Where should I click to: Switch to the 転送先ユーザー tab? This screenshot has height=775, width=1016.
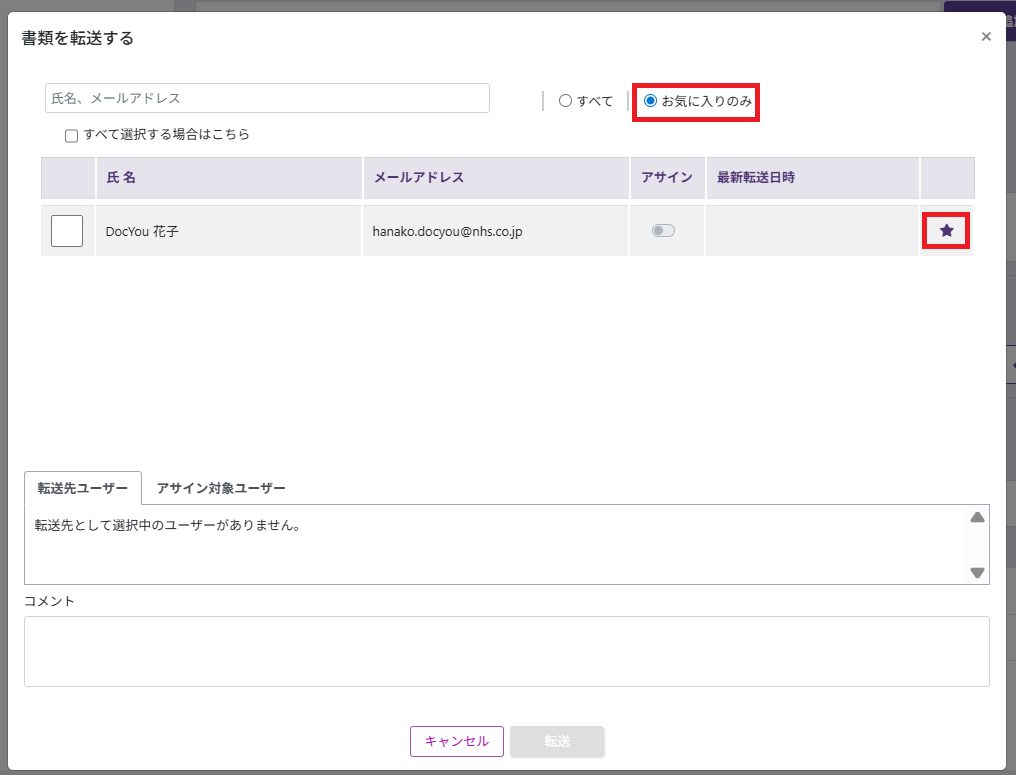tap(83, 488)
